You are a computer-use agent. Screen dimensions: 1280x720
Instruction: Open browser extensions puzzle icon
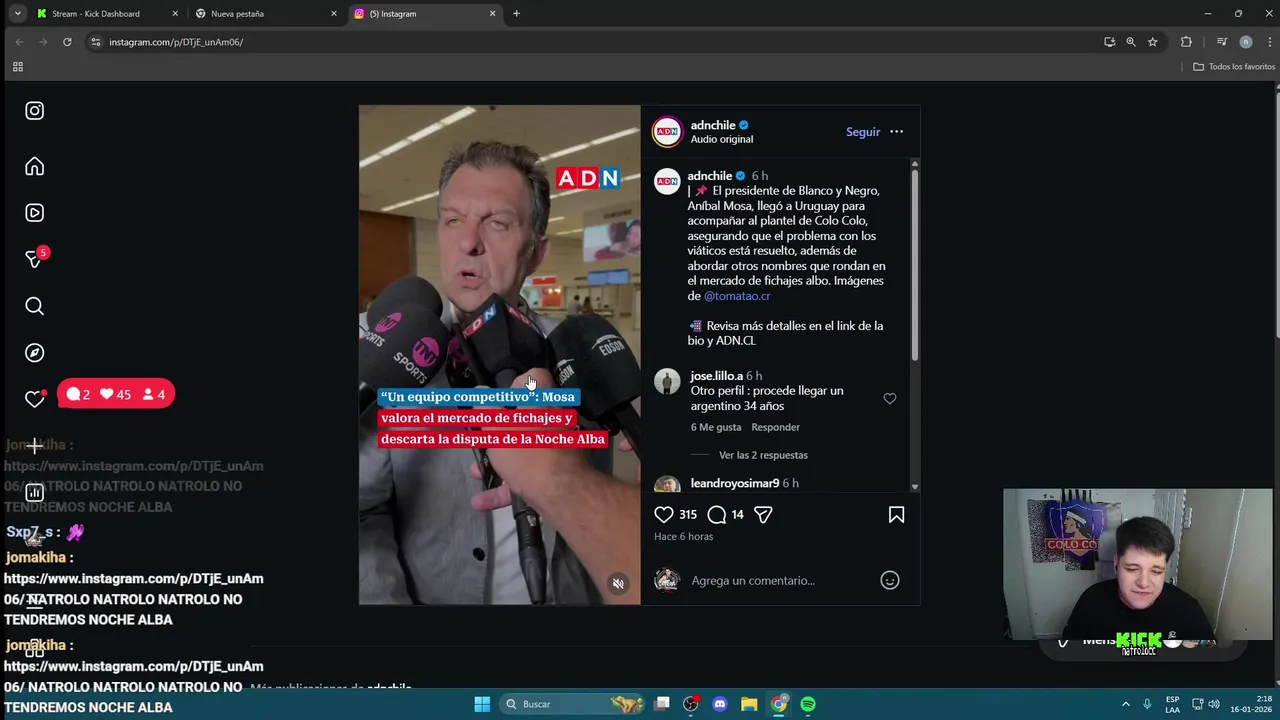point(1186,42)
